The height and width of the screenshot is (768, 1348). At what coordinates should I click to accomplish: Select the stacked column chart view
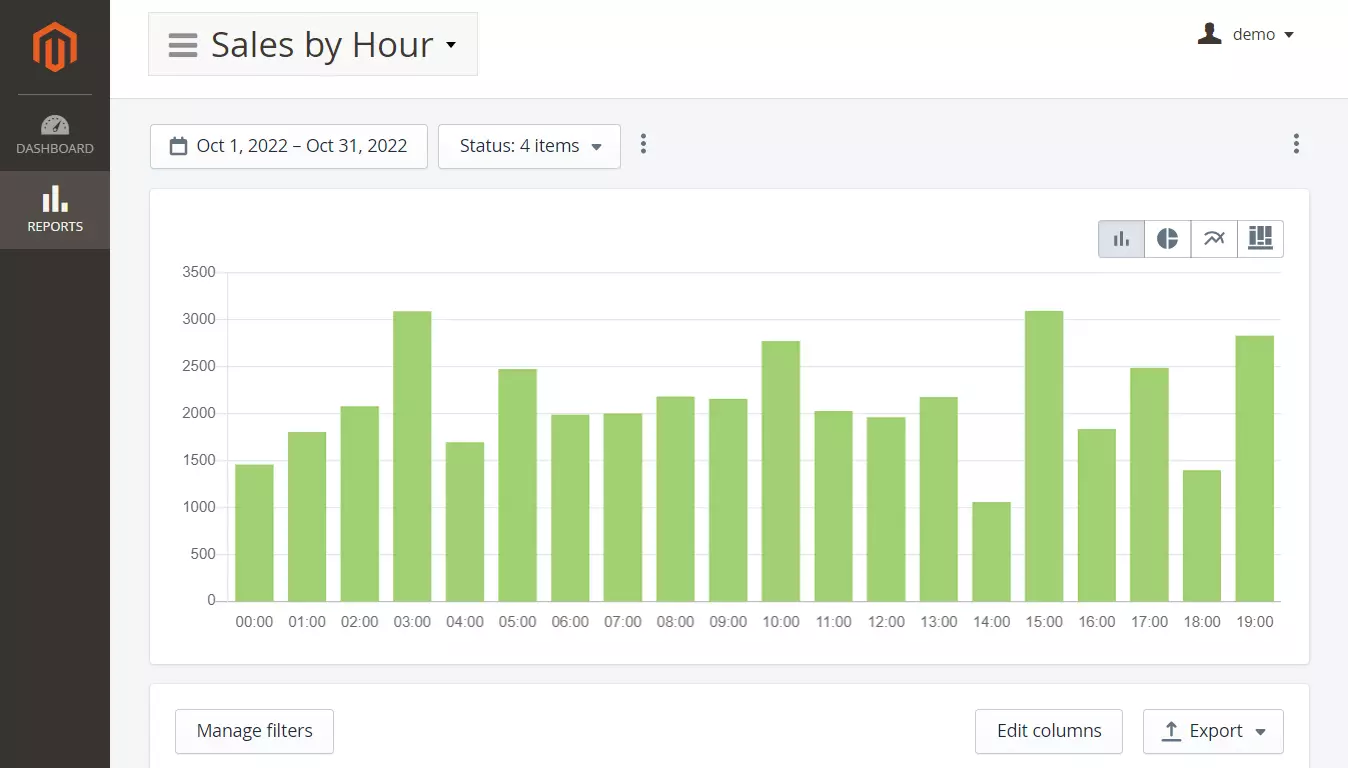point(1260,239)
